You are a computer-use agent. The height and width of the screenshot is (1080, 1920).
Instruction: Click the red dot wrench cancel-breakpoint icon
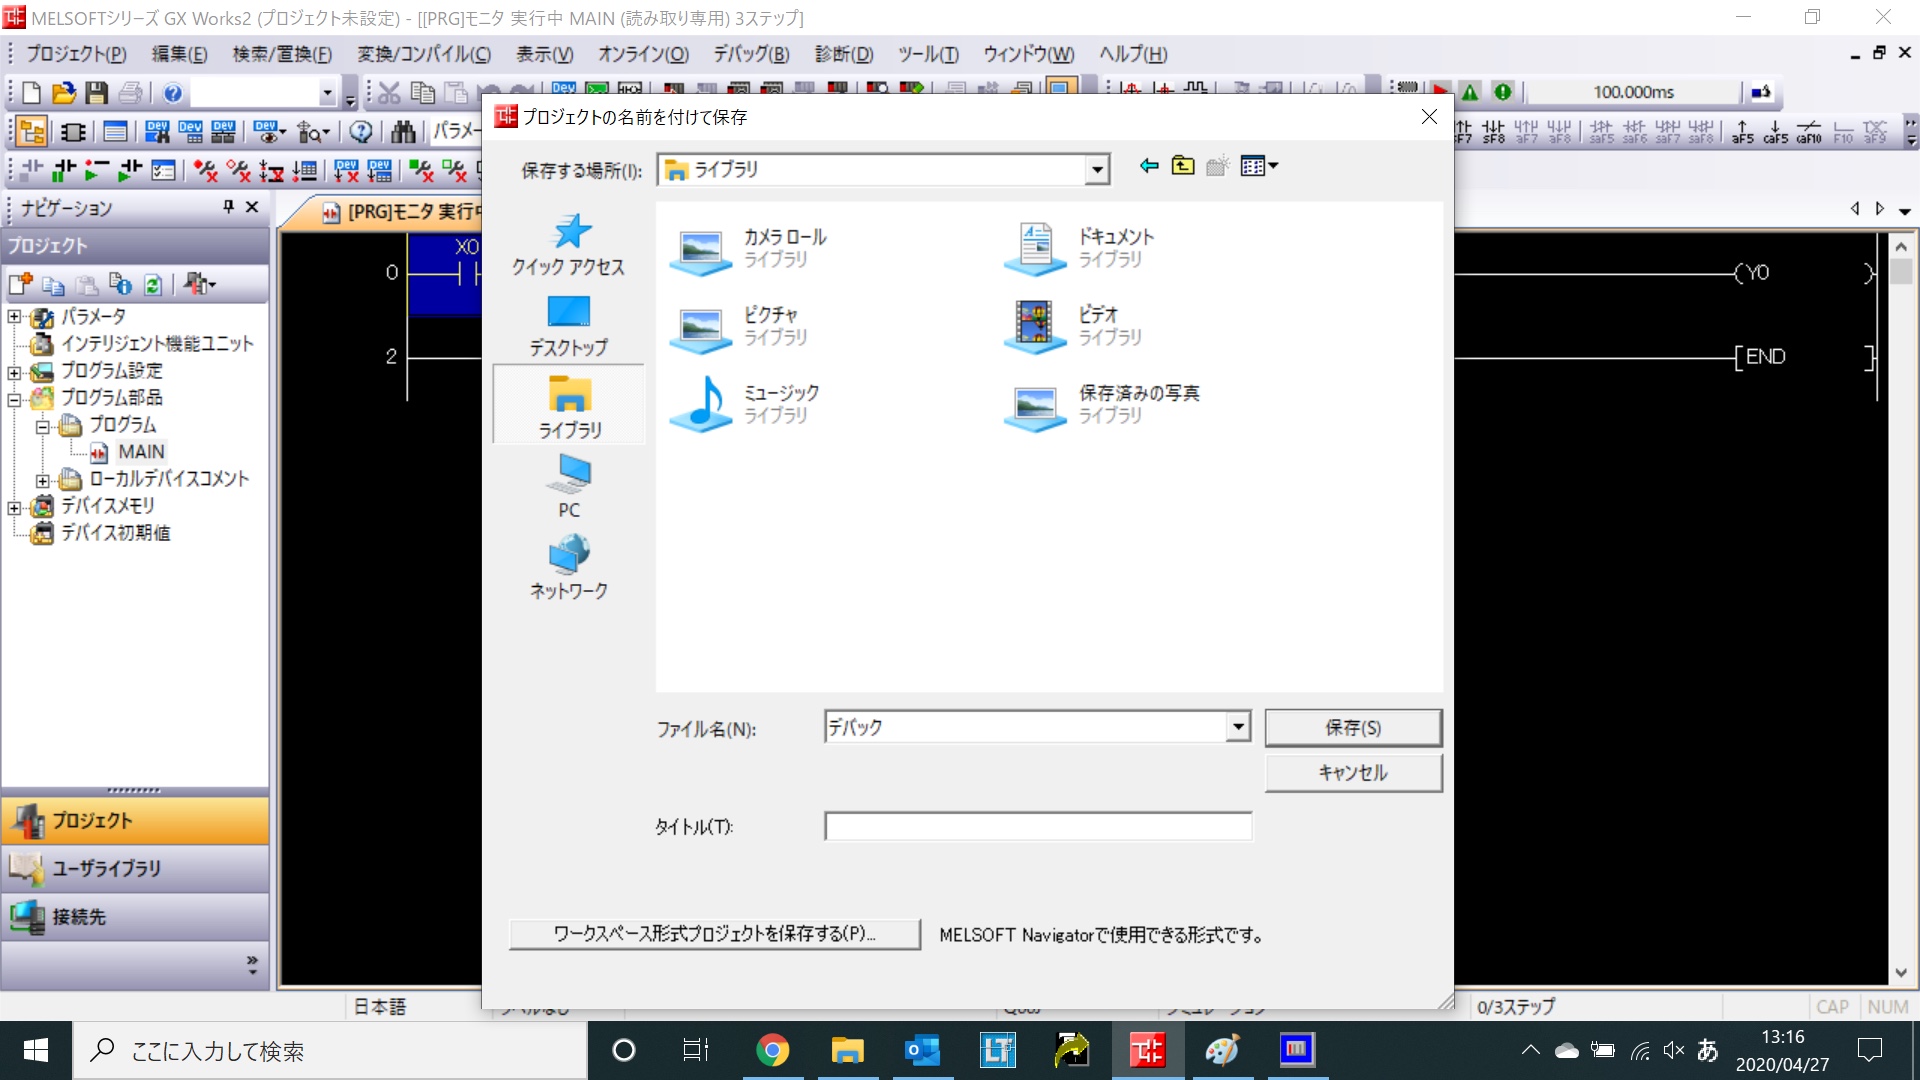tap(206, 171)
